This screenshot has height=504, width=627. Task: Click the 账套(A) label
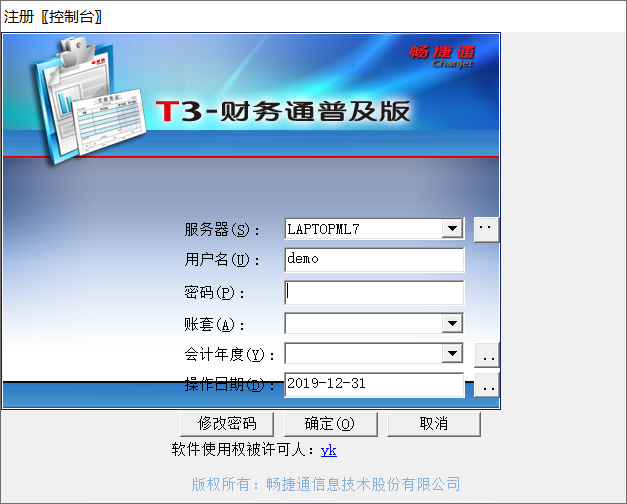click(214, 324)
